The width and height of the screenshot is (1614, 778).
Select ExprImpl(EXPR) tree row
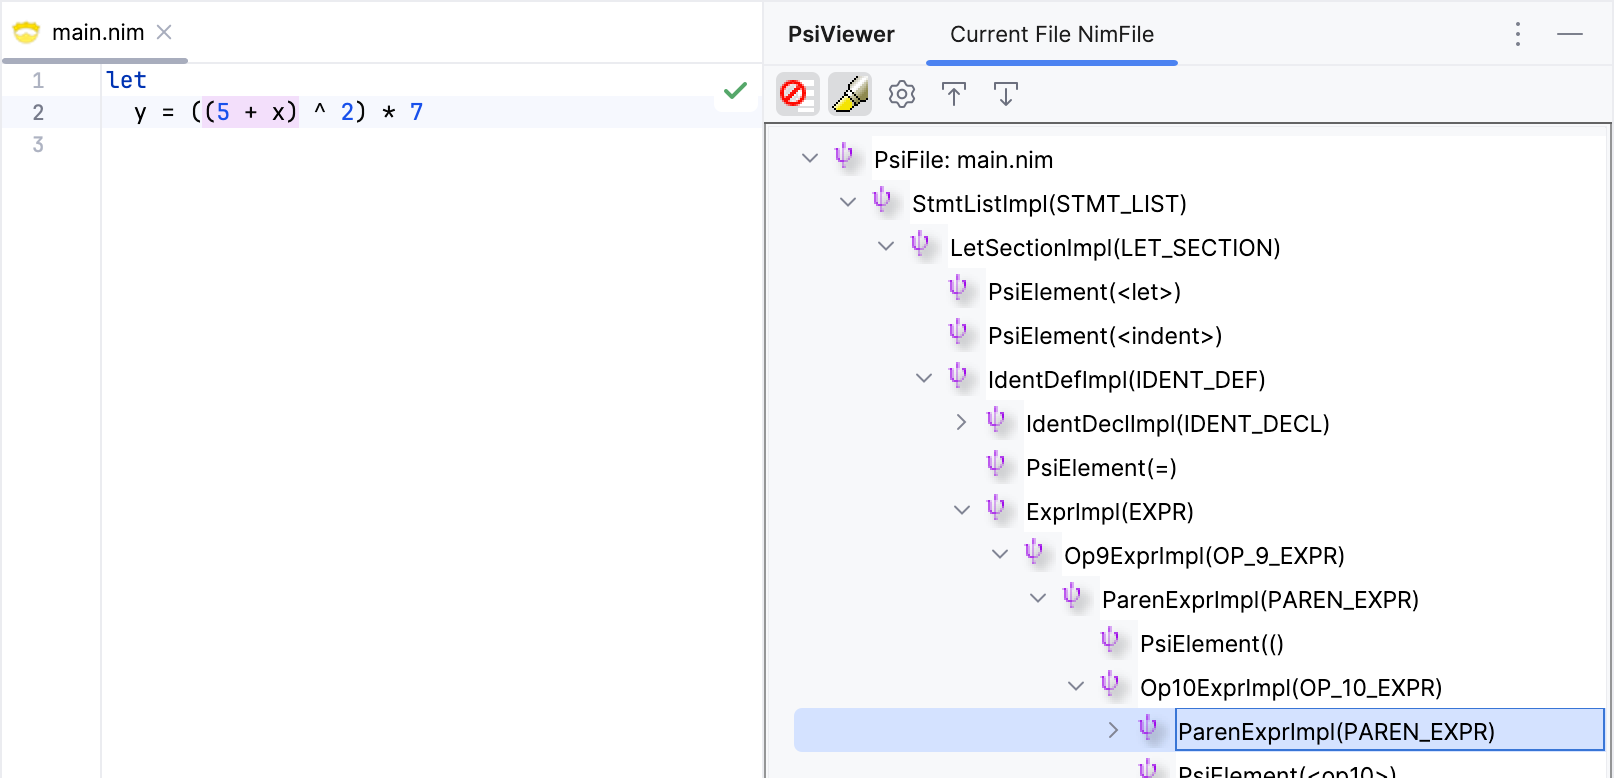click(x=1110, y=512)
